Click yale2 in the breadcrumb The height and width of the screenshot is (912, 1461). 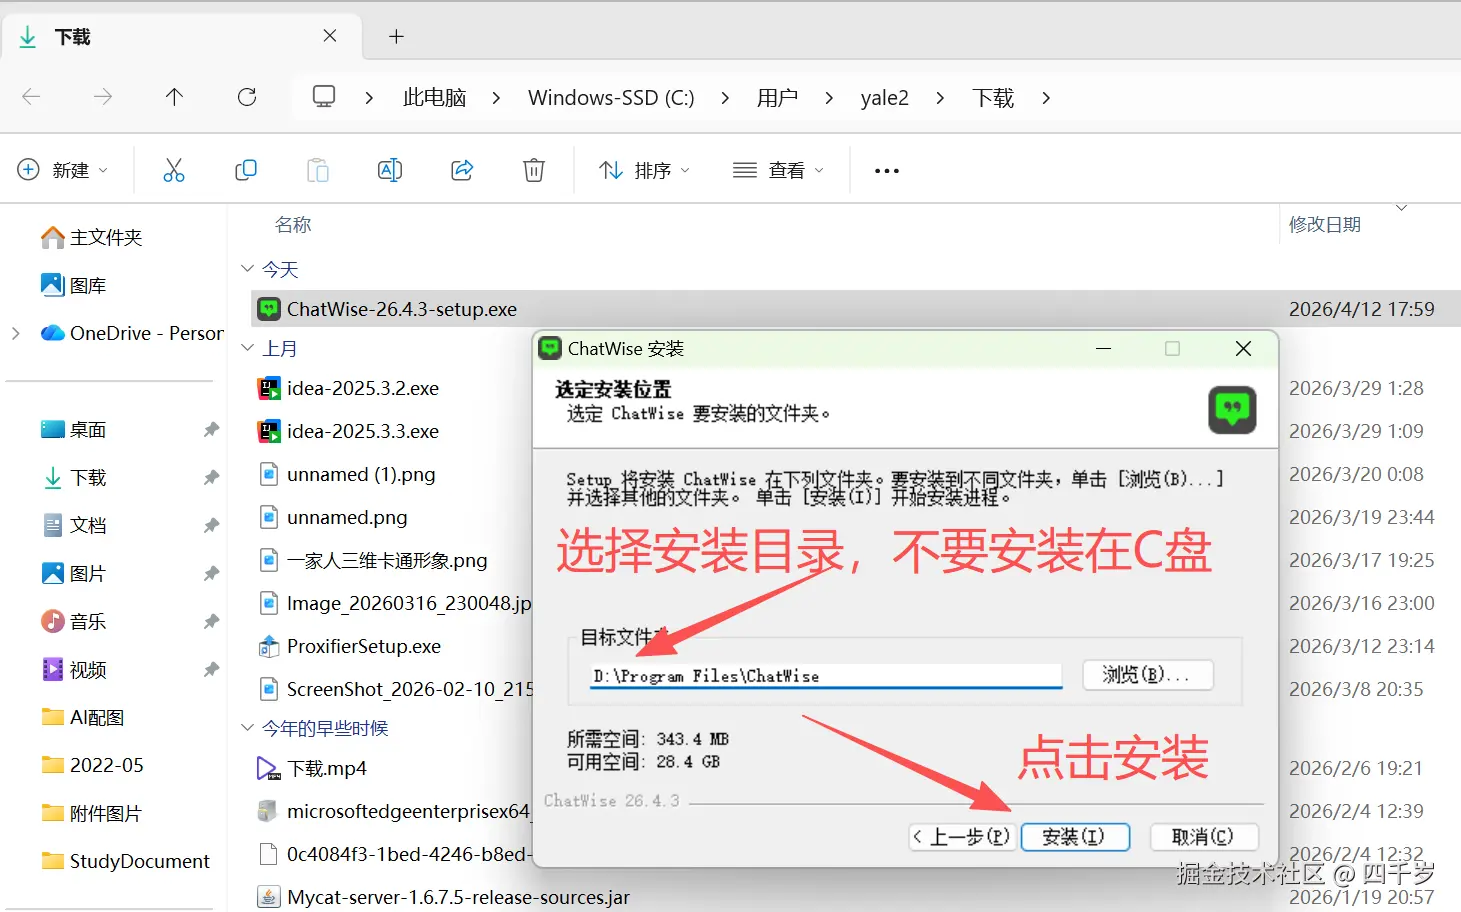(884, 97)
